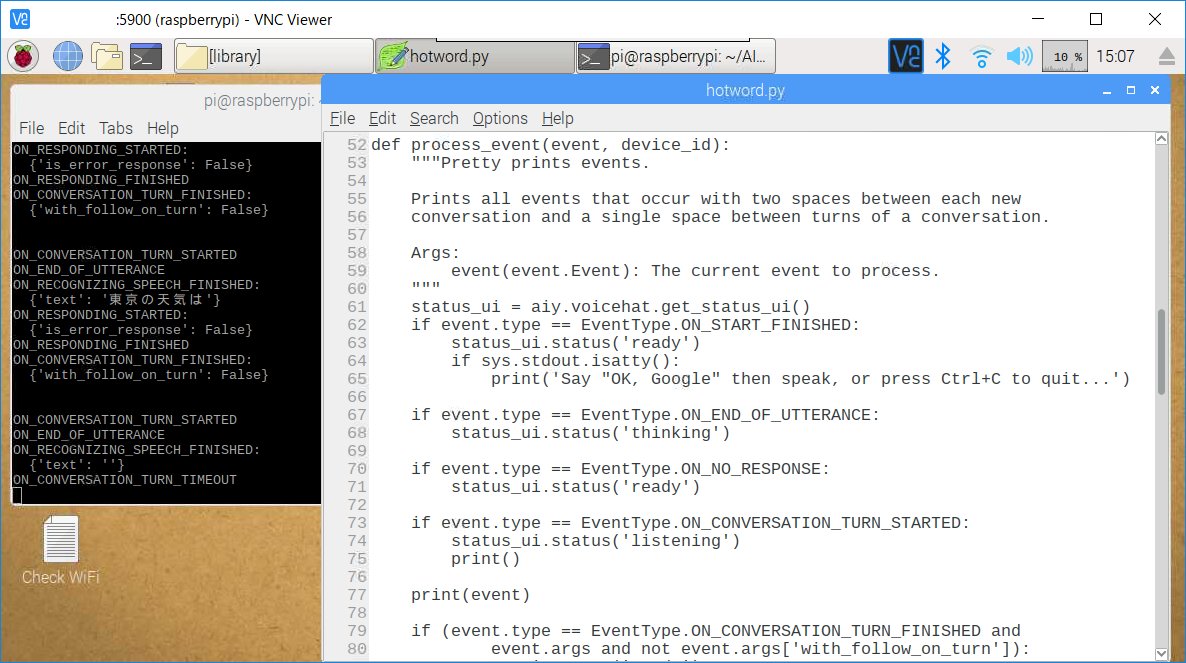Switch to the [library] taskbar window
The width and height of the screenshot is (1186, 663).
274,57
